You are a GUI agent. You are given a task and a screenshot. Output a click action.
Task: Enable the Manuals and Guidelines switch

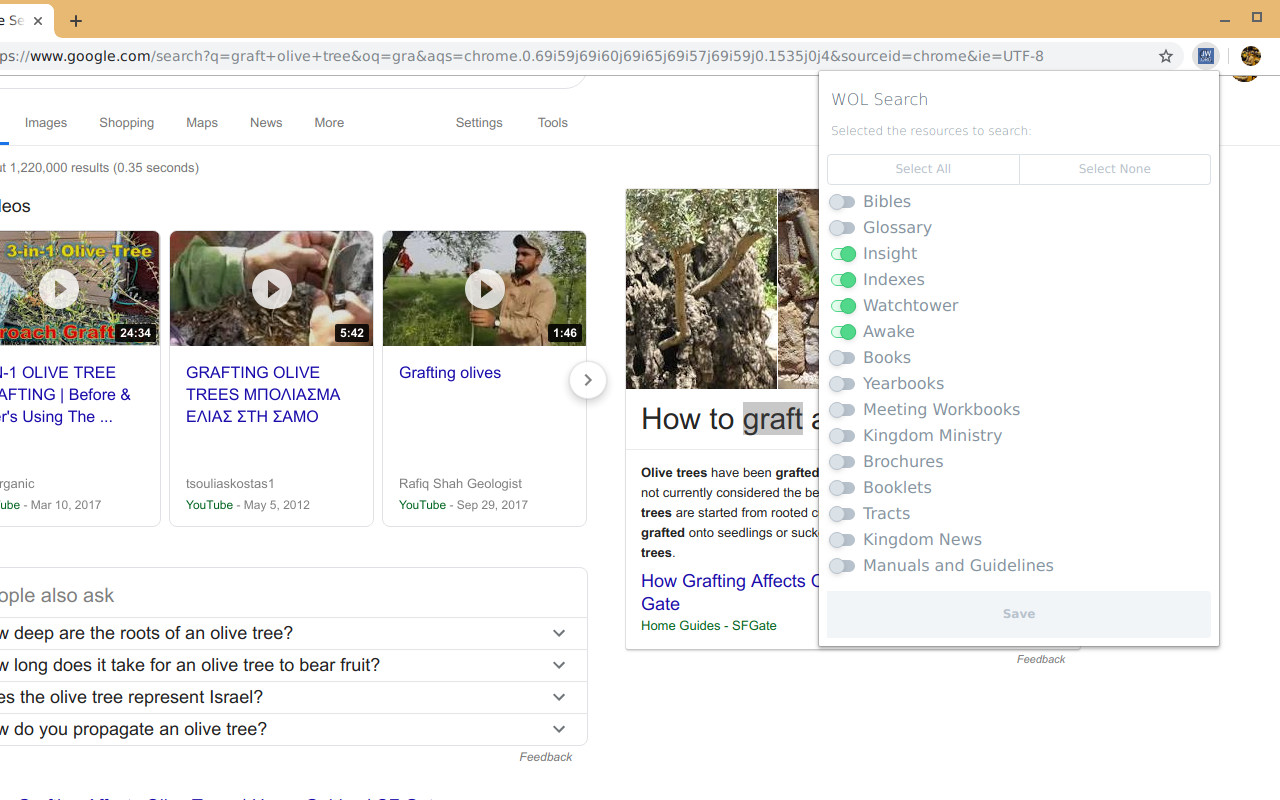842,566
